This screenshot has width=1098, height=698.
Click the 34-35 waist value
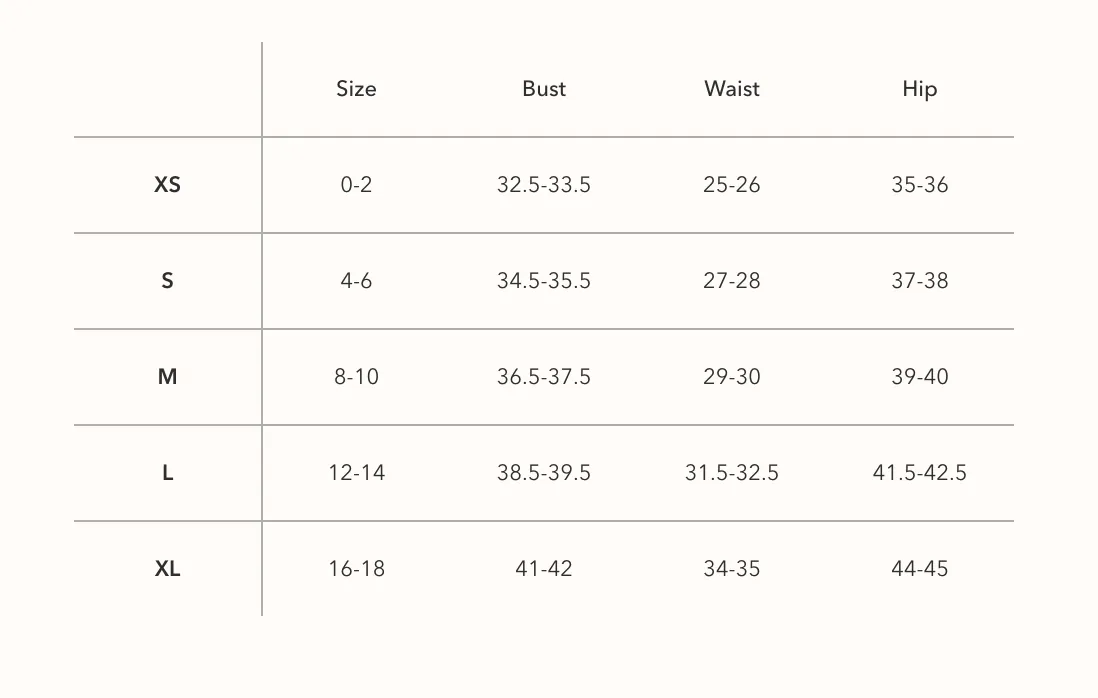click(x=732, y=568)
